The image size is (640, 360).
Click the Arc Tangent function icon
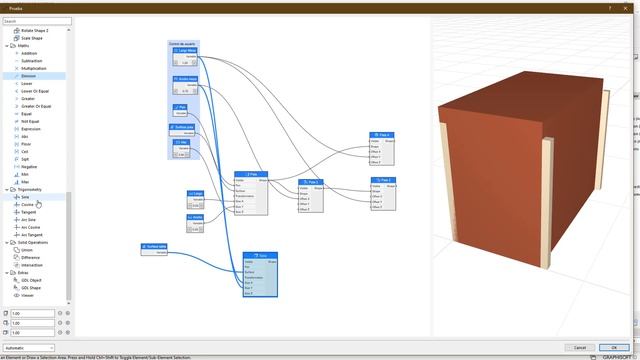(x=17, y=235)
